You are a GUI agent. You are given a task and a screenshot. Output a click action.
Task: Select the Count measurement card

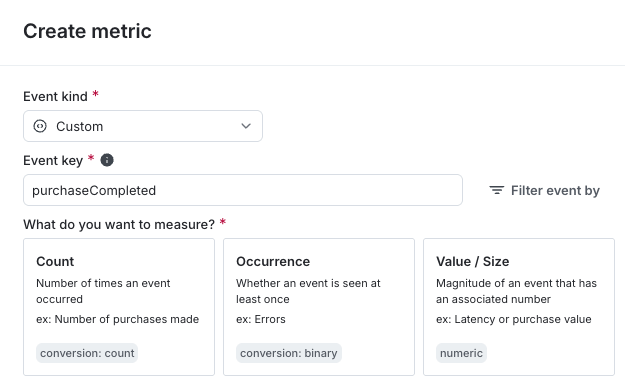tap(119, 307)
